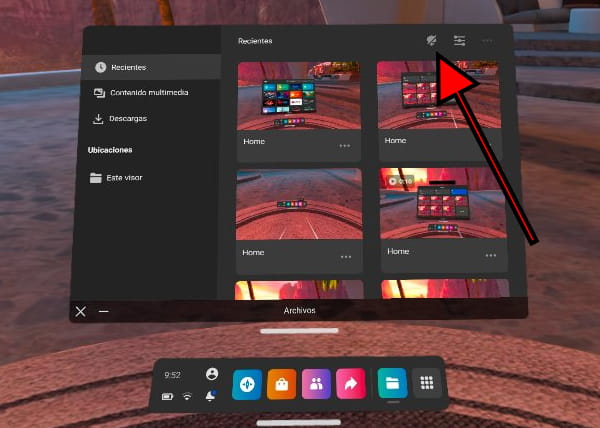Open options dots of the Home video card

491,255
